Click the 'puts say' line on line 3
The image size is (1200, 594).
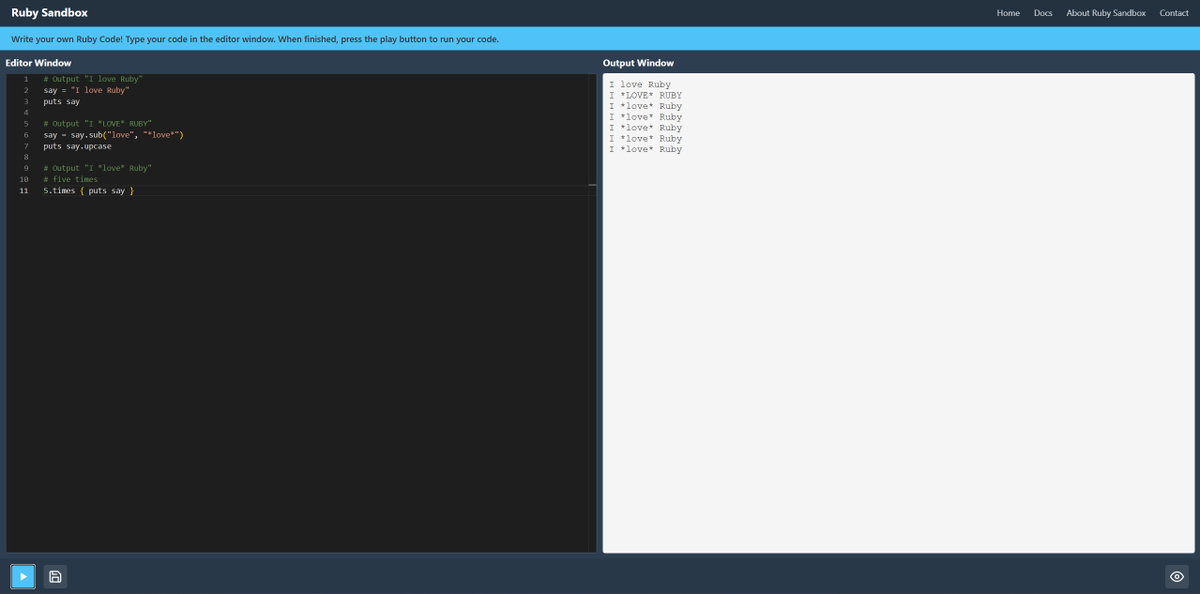pyautogui.click(x=61, y=101)
